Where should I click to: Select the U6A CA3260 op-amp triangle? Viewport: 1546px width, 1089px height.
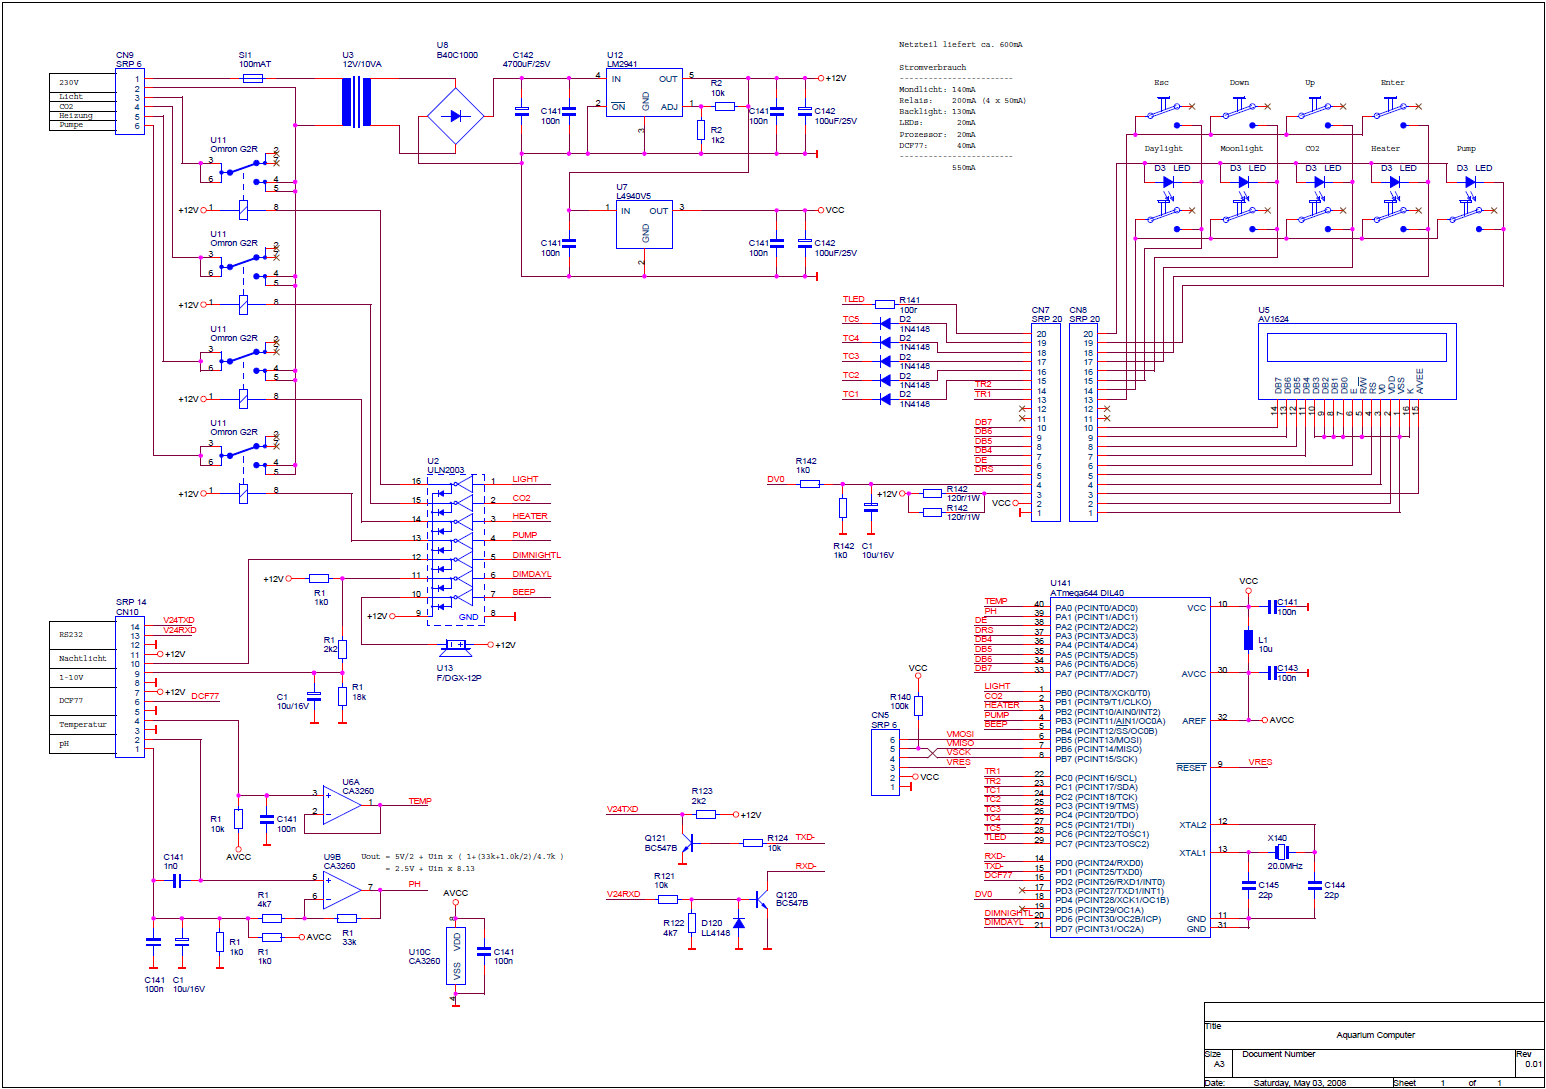[x=342, y=807]
